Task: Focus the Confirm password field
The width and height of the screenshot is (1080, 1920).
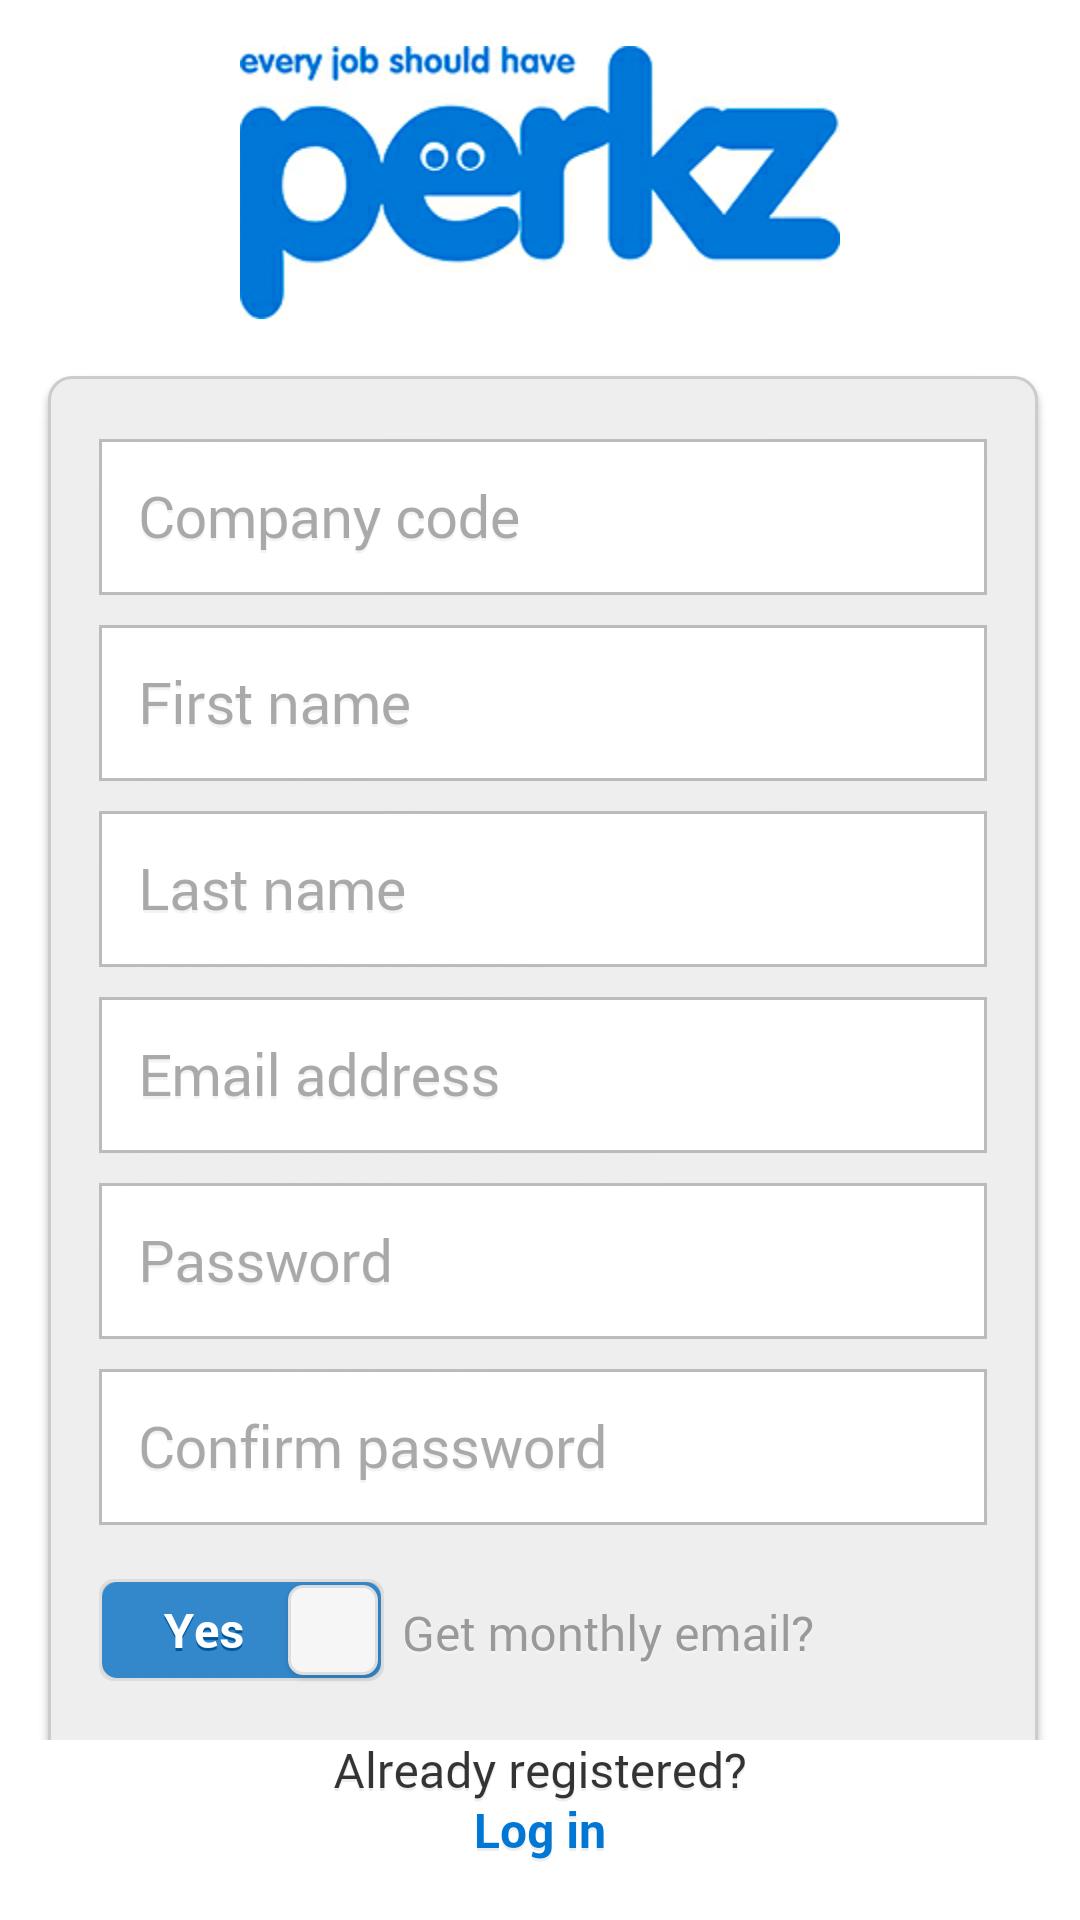Action: (x=542, y=1447)
